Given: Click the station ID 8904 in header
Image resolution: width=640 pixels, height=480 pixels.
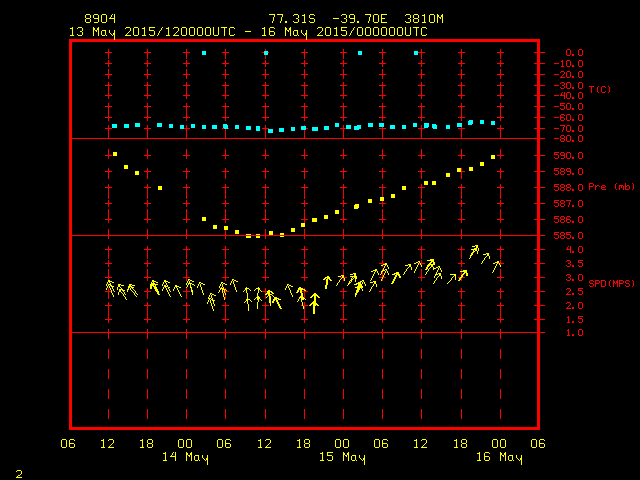Looking at the screenshot, I should 100,19.
